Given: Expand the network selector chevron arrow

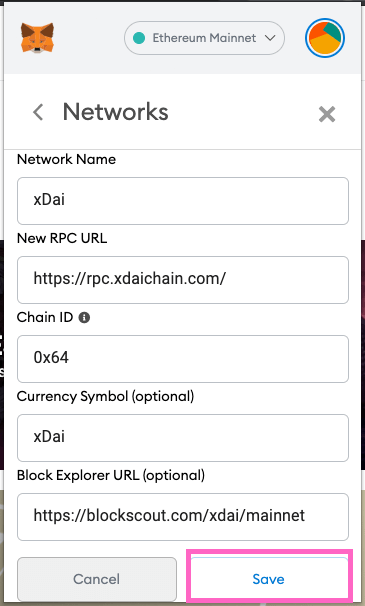Looking at the screenshot, I should pyautogui.click(x=270, y=38).
